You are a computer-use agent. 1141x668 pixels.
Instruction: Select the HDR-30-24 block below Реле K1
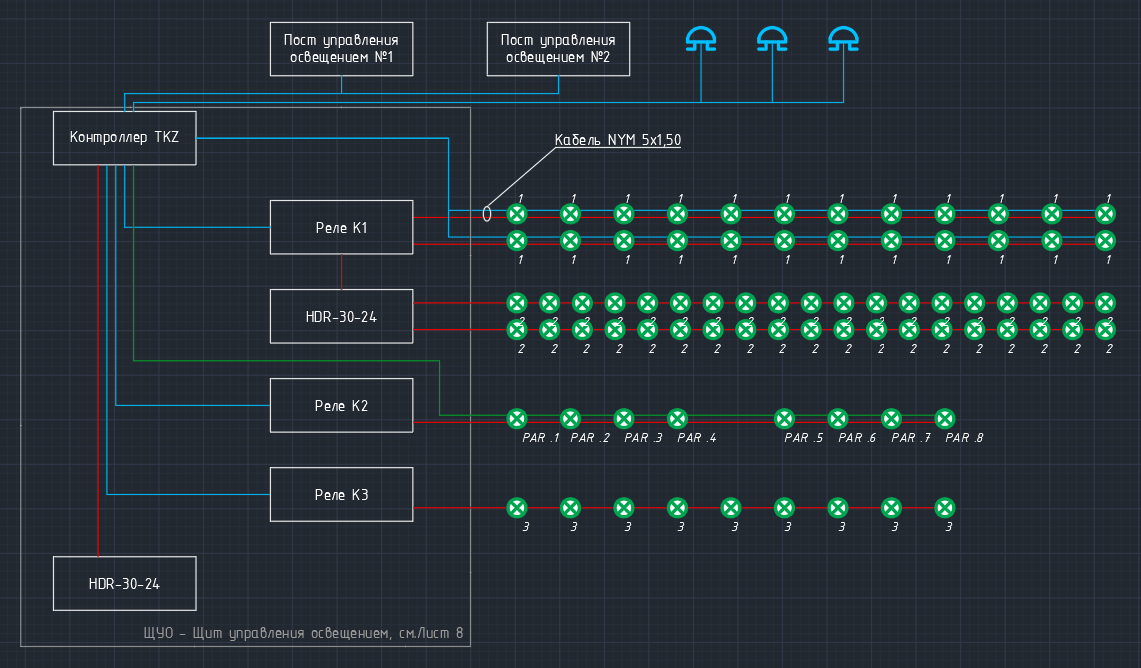pyautogui.click(x=341, y=316)
